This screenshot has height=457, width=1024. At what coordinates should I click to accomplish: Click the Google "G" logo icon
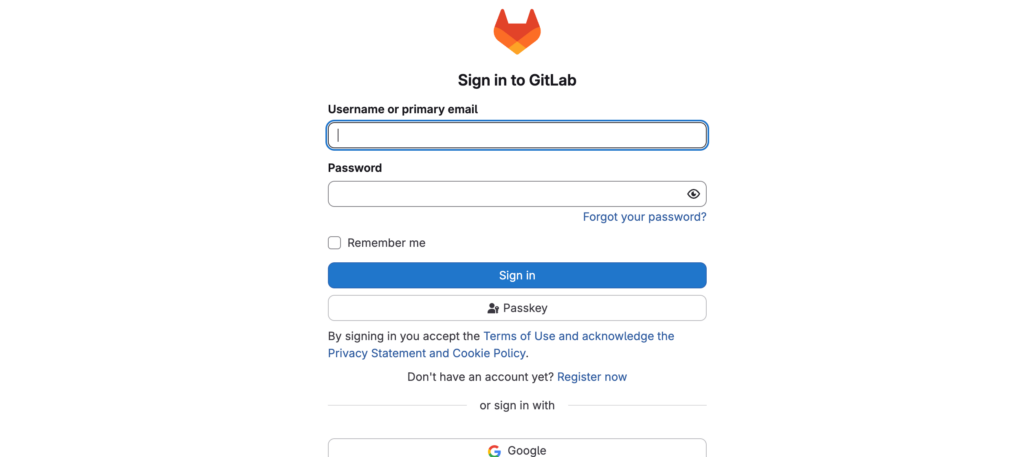pyautogui.click(x=494, y=451)
